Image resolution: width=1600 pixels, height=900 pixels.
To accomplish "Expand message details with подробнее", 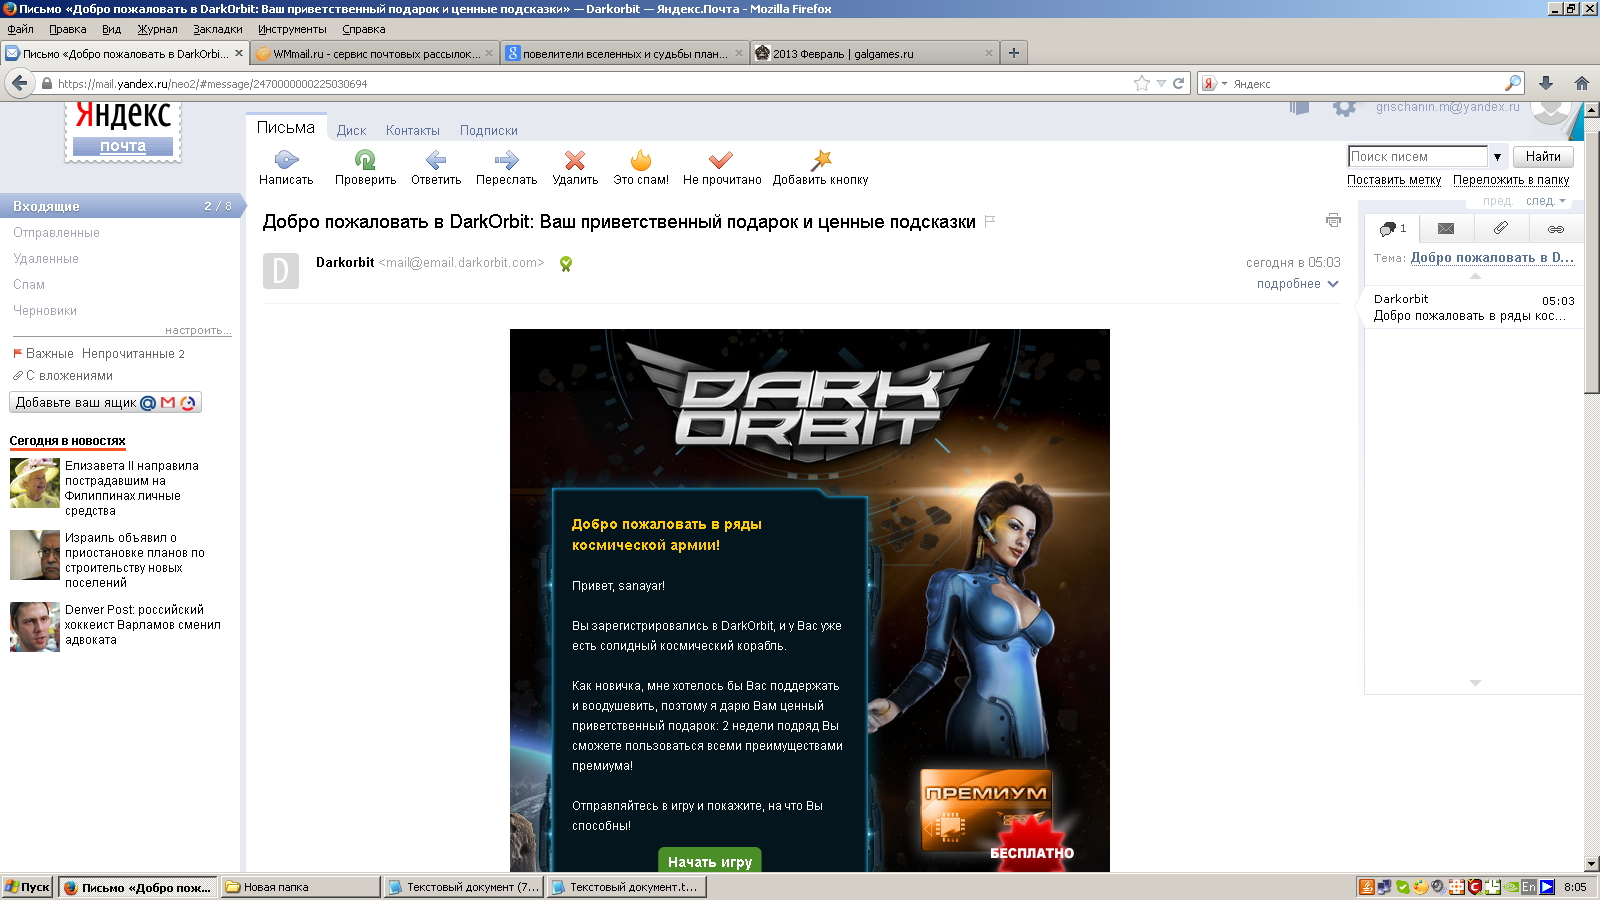I will coord(1297,284).
